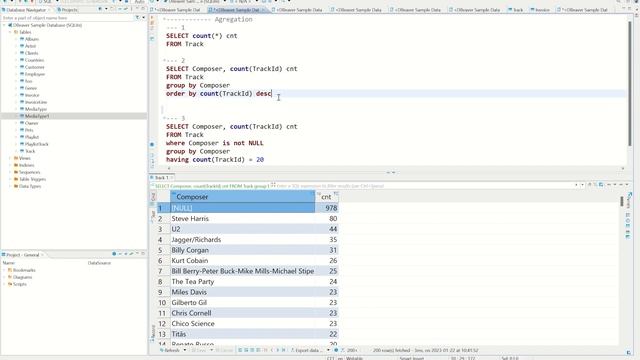Open the navigator filter dropdown arrow
This screenshot has height=360, width=640.
pyautogui.click(x=143, y=18)
